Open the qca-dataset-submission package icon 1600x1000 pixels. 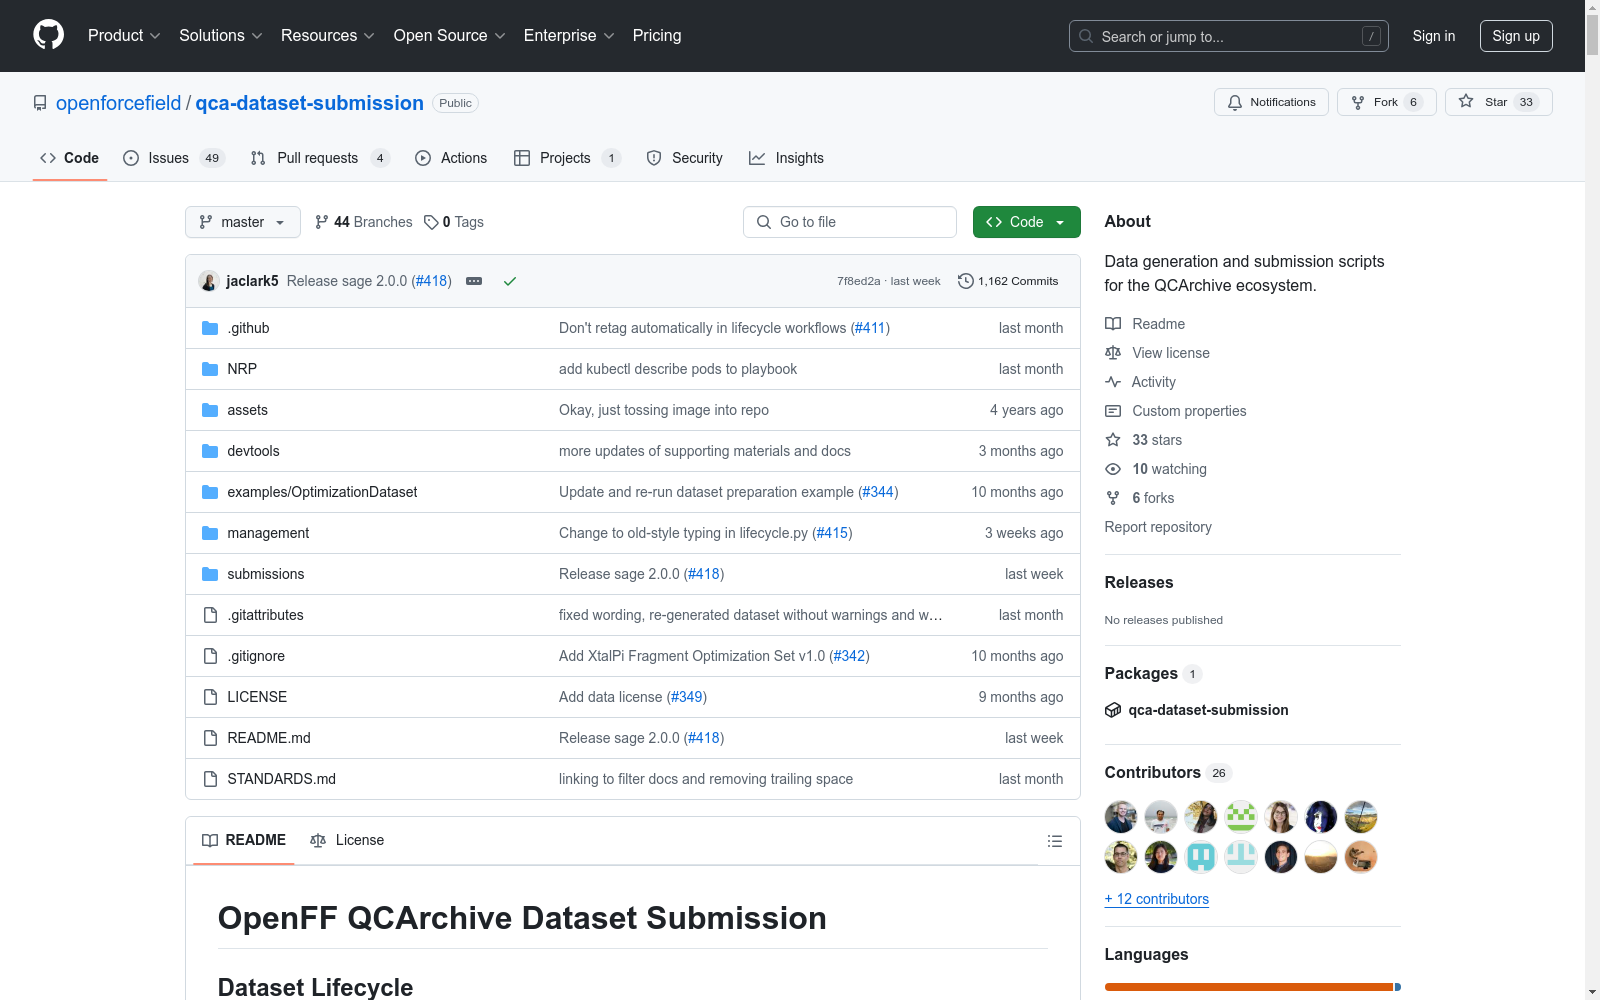pyautogui.click(x=1113, y=710)
